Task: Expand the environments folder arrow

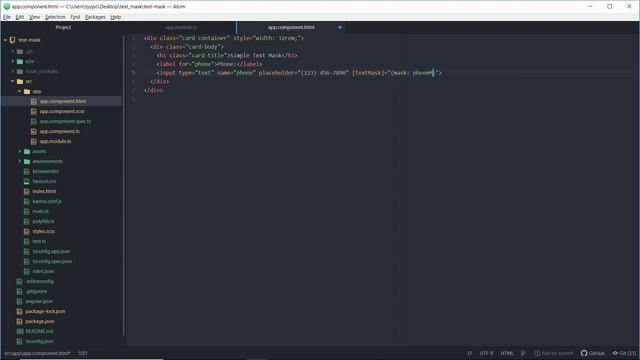Action: coord(20,161)
